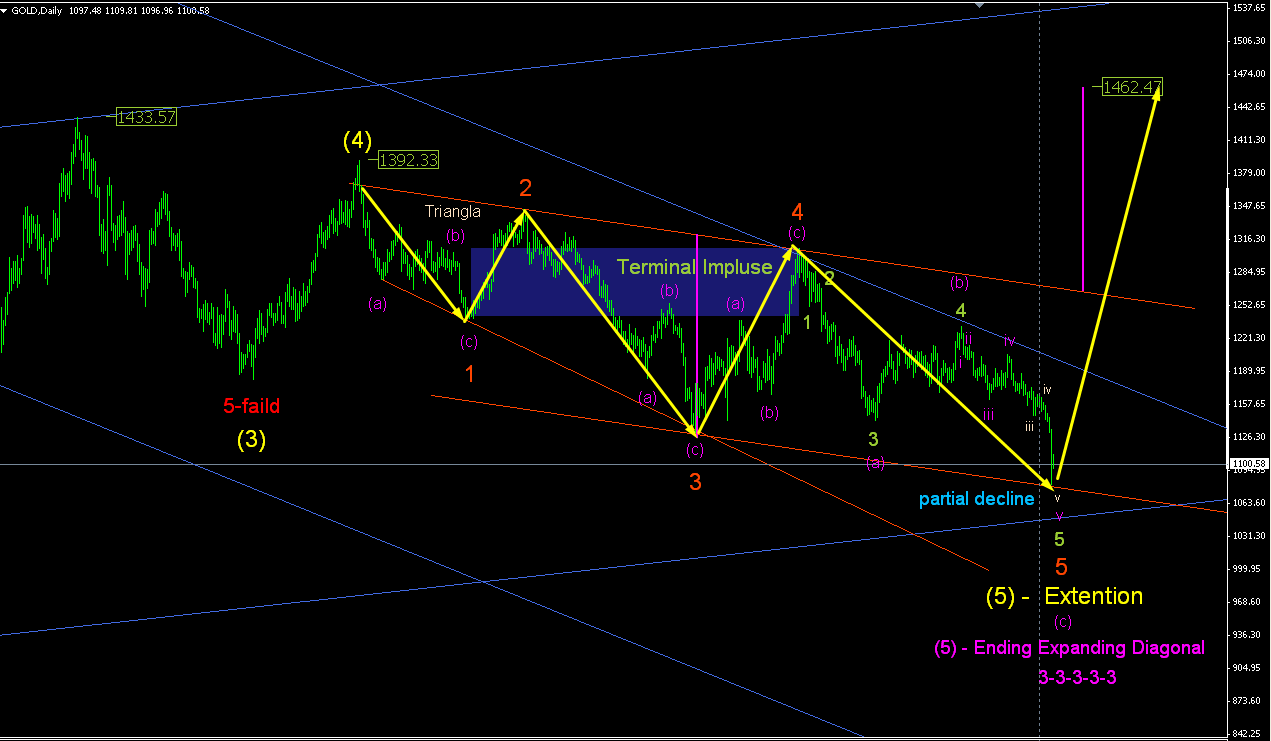1271x741 pixels.
Task: Select the 1392.33 price label
Action: [408, 160]
